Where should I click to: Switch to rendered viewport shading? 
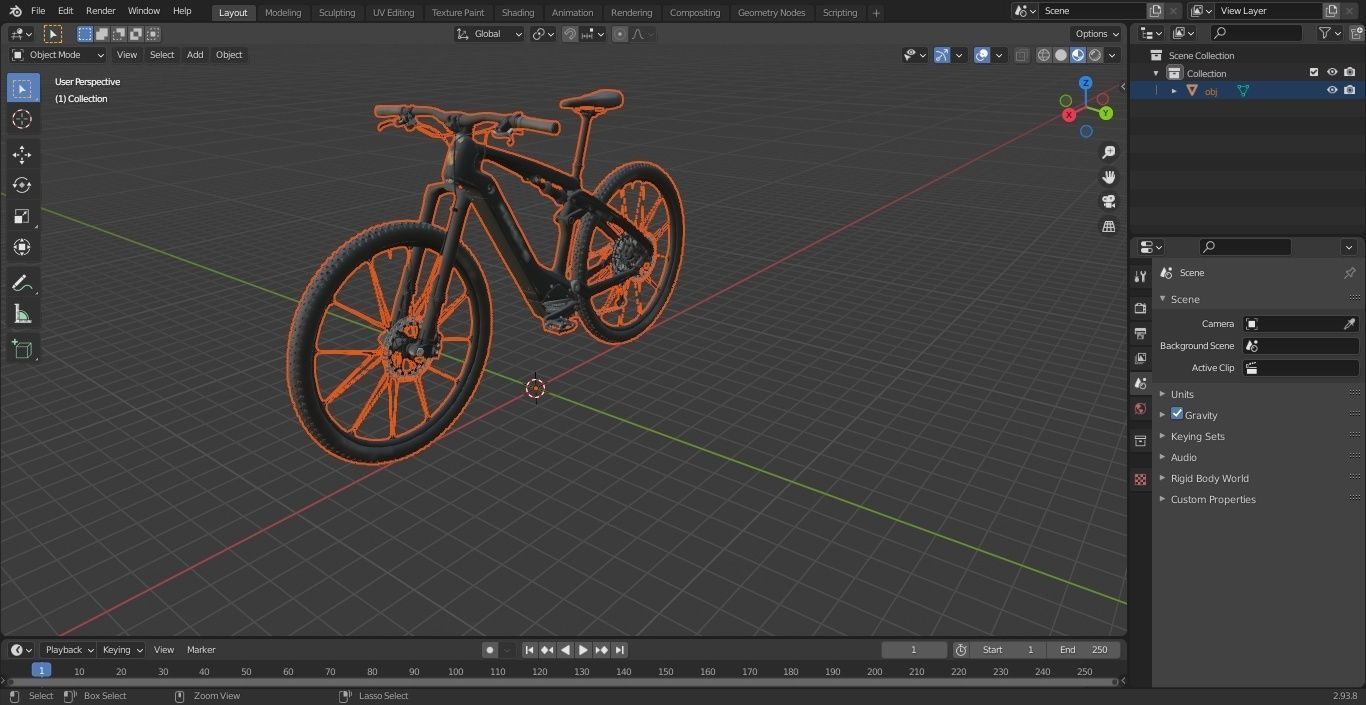(1095, 55)
